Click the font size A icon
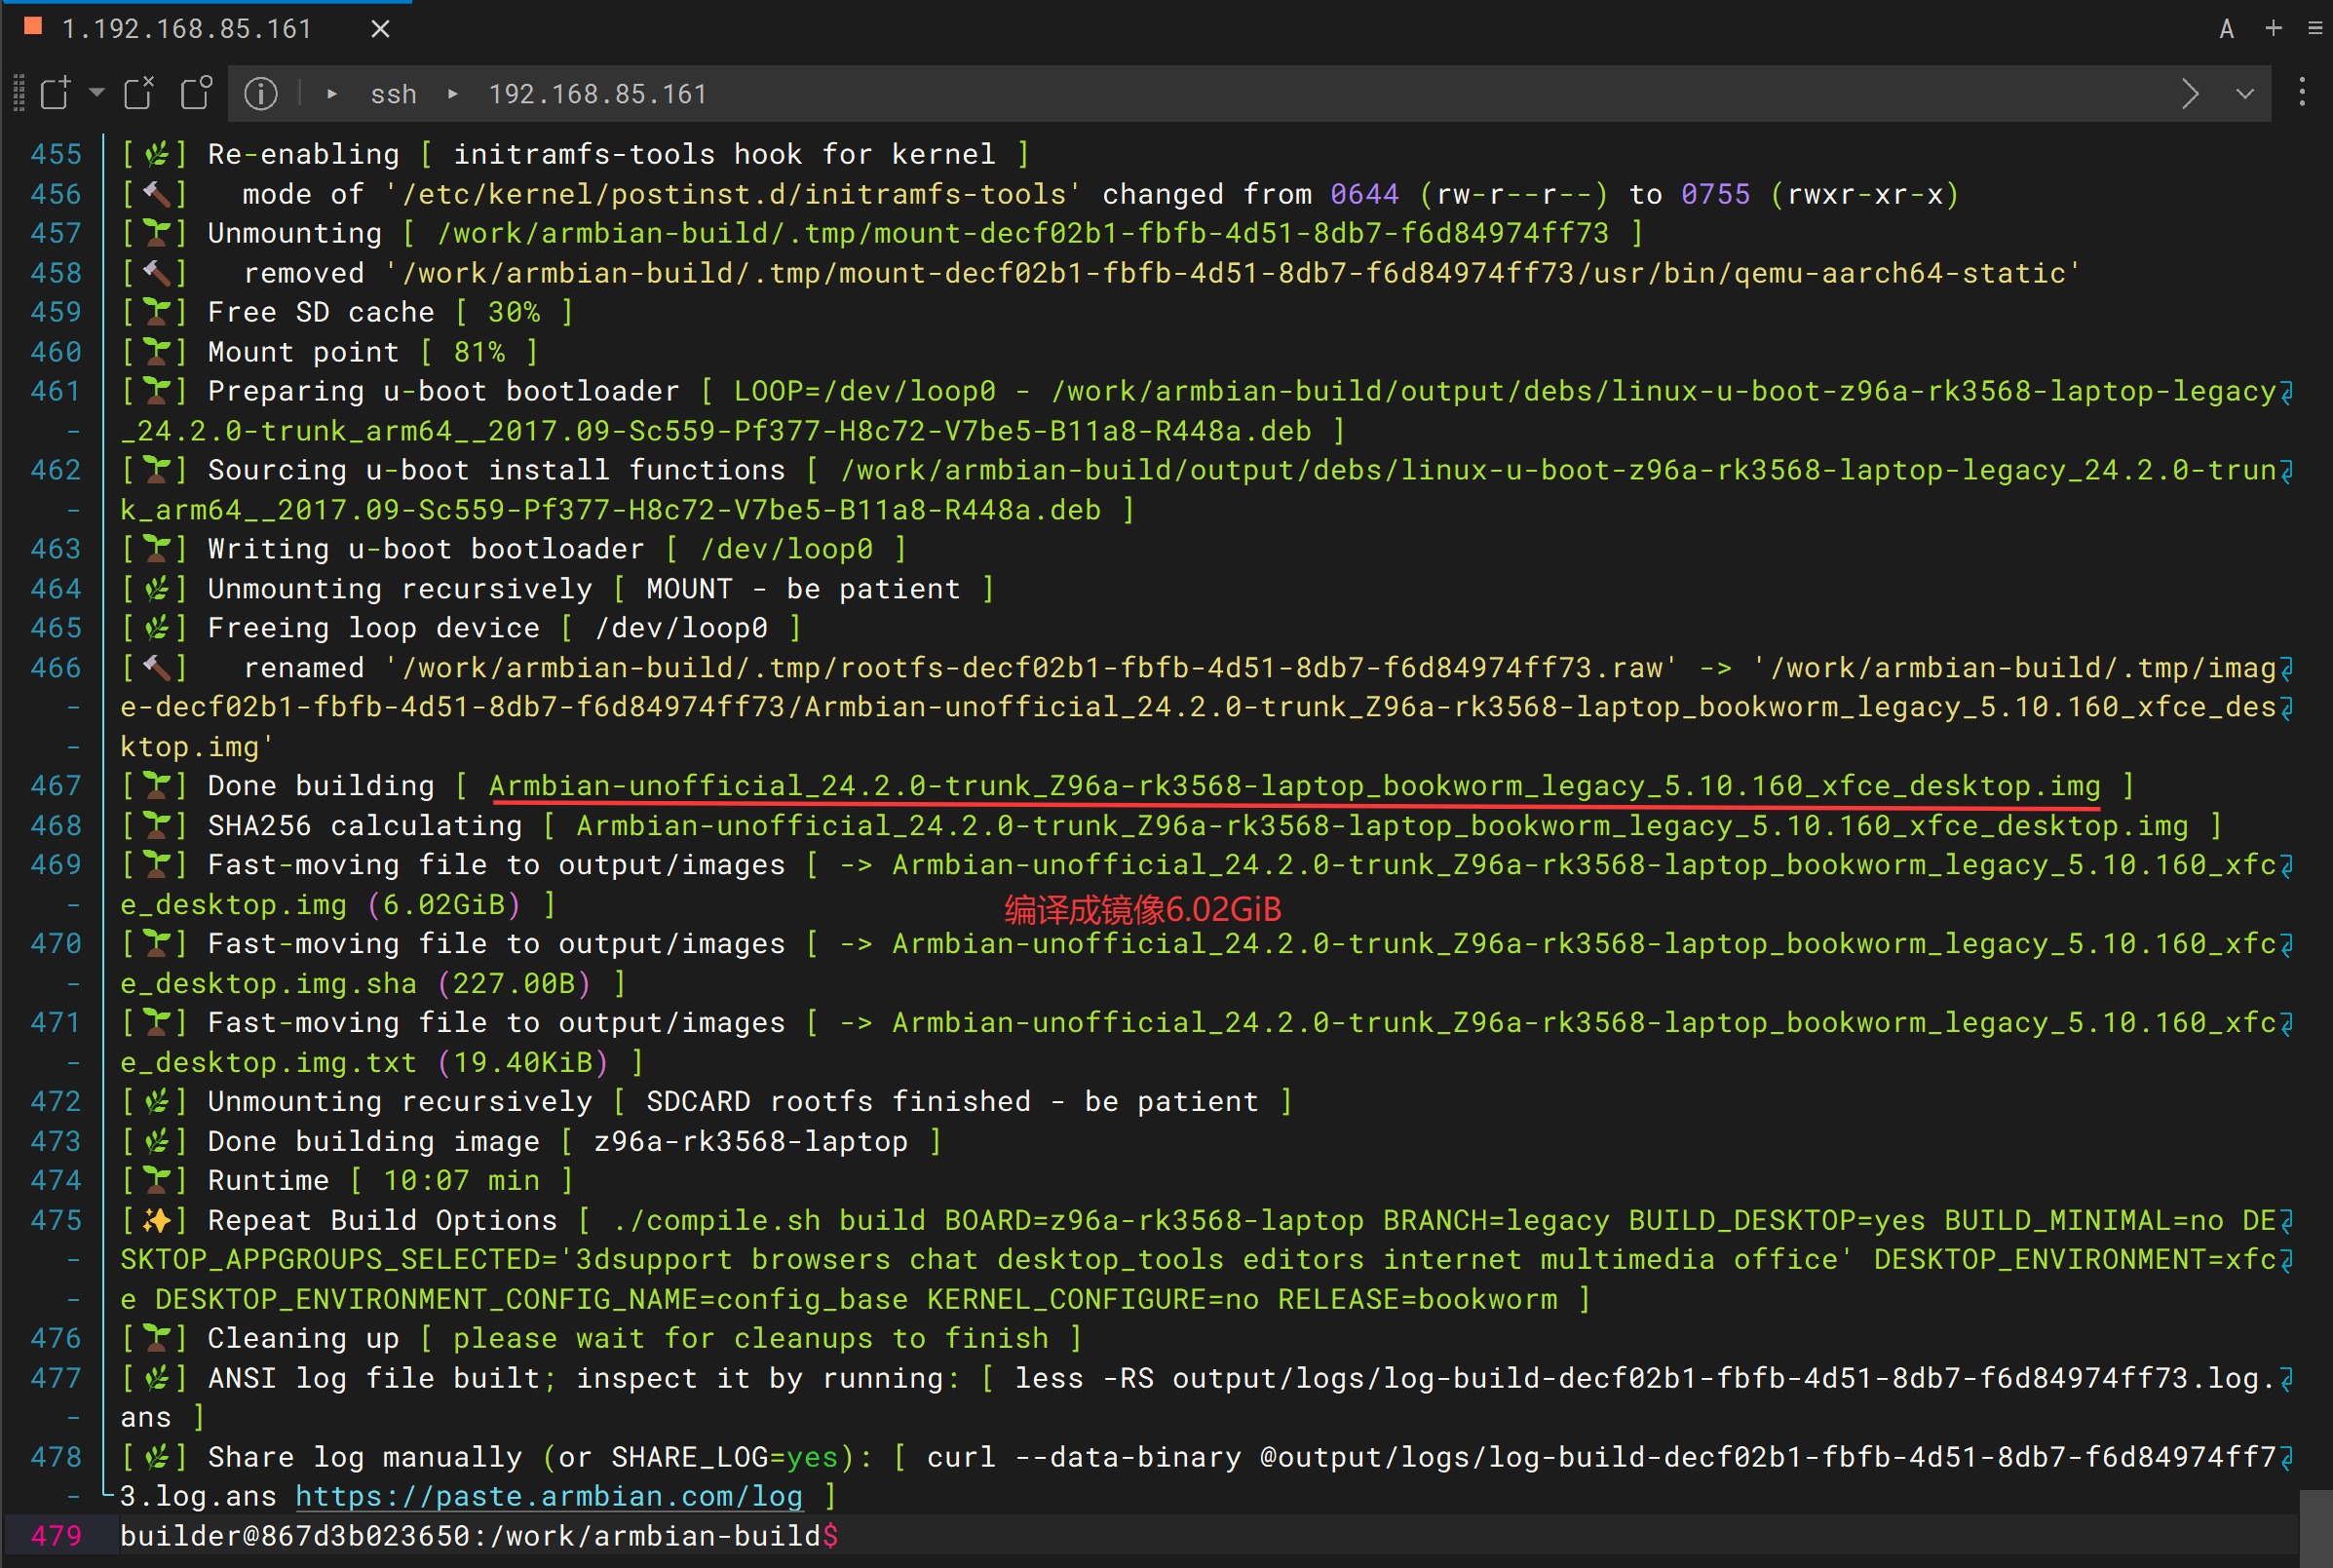This screenshot has width=2333, height=1568. [2226, 29]
